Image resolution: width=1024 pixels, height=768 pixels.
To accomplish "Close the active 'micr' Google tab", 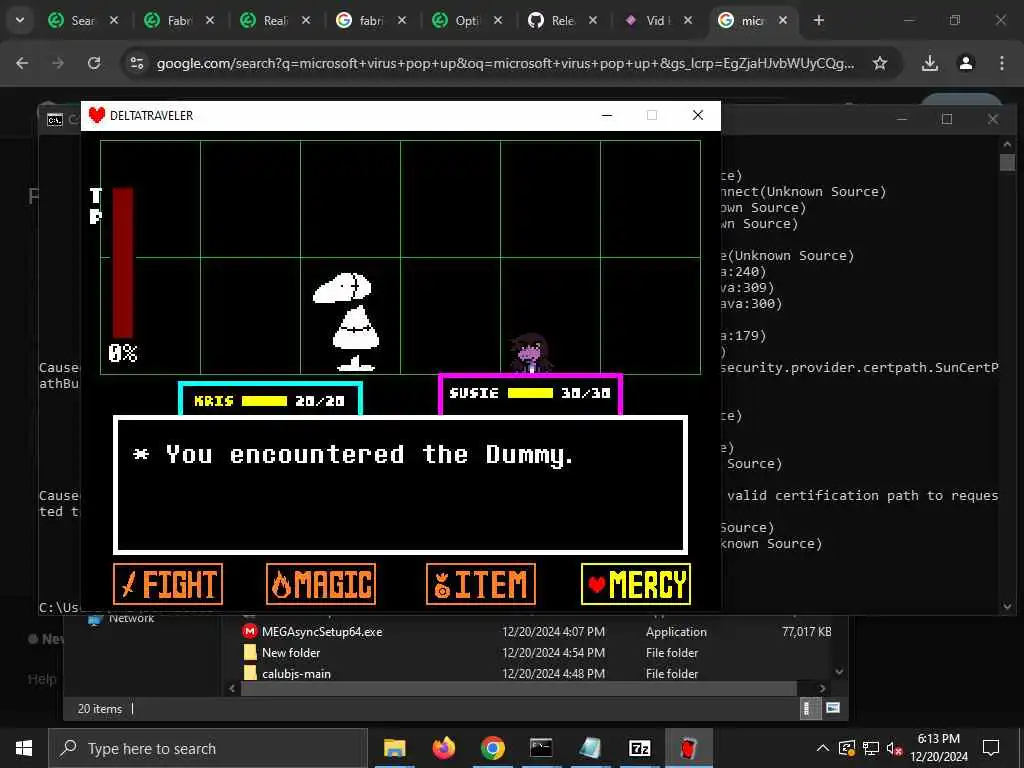I will [x=783, y=20].
